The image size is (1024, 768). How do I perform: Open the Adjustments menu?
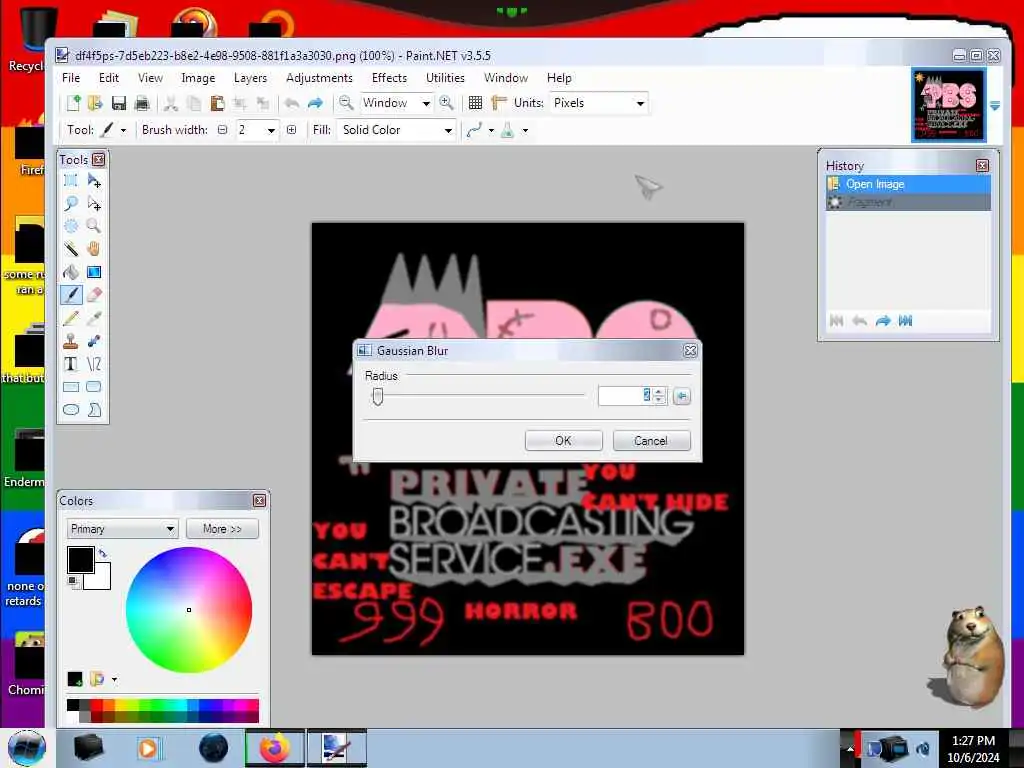[x=319, y=78]
